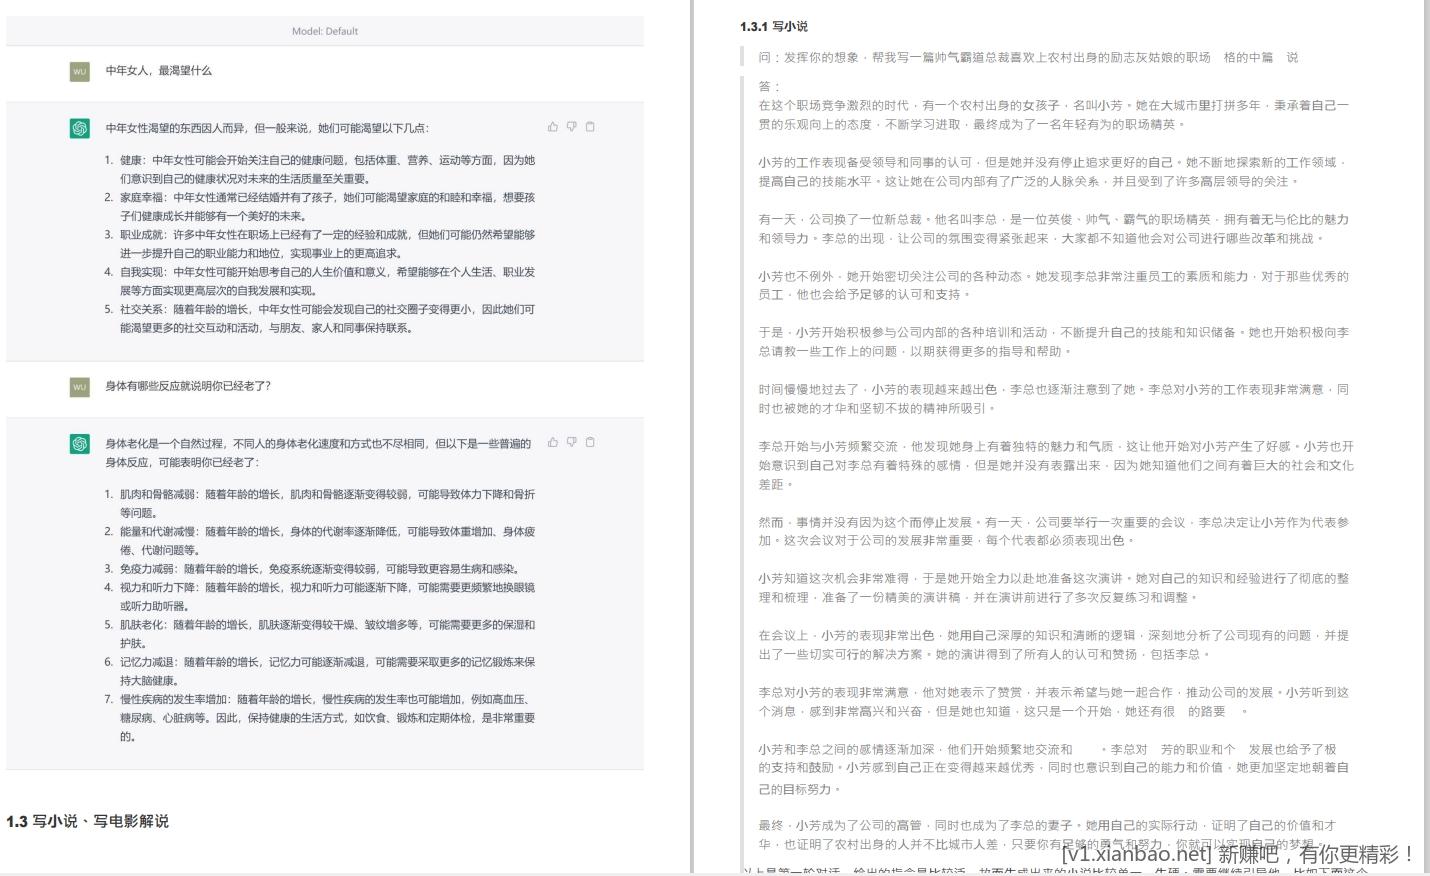The height and width of the screenshot is (876, 1430).
Task: Click list item 能量和代谢减慢
Action: (320, 540)
